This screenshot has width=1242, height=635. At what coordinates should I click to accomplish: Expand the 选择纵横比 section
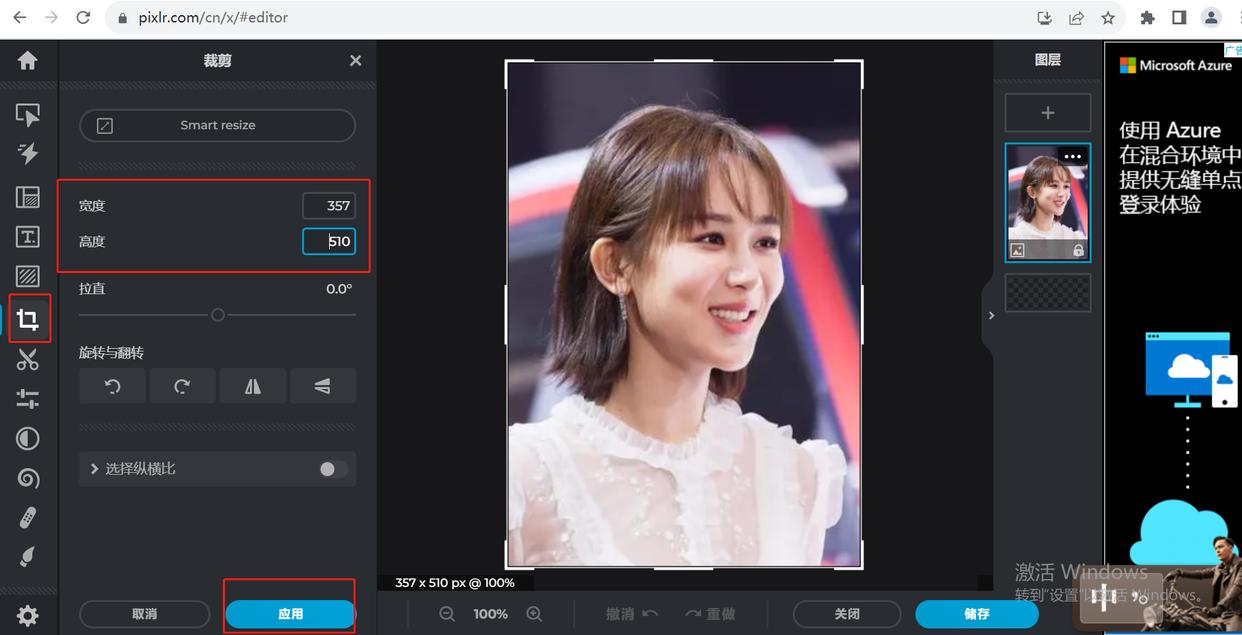(x=96, y=468)
